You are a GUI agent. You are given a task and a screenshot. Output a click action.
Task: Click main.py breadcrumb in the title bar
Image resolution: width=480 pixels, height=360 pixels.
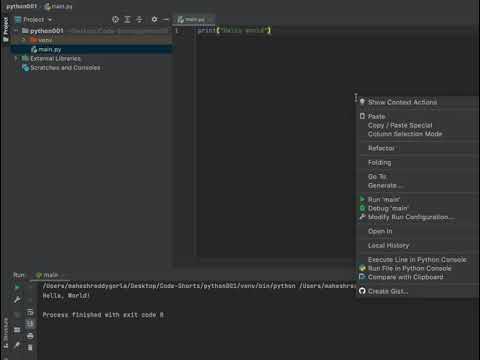pyautogui.click(x=58, y=6)
